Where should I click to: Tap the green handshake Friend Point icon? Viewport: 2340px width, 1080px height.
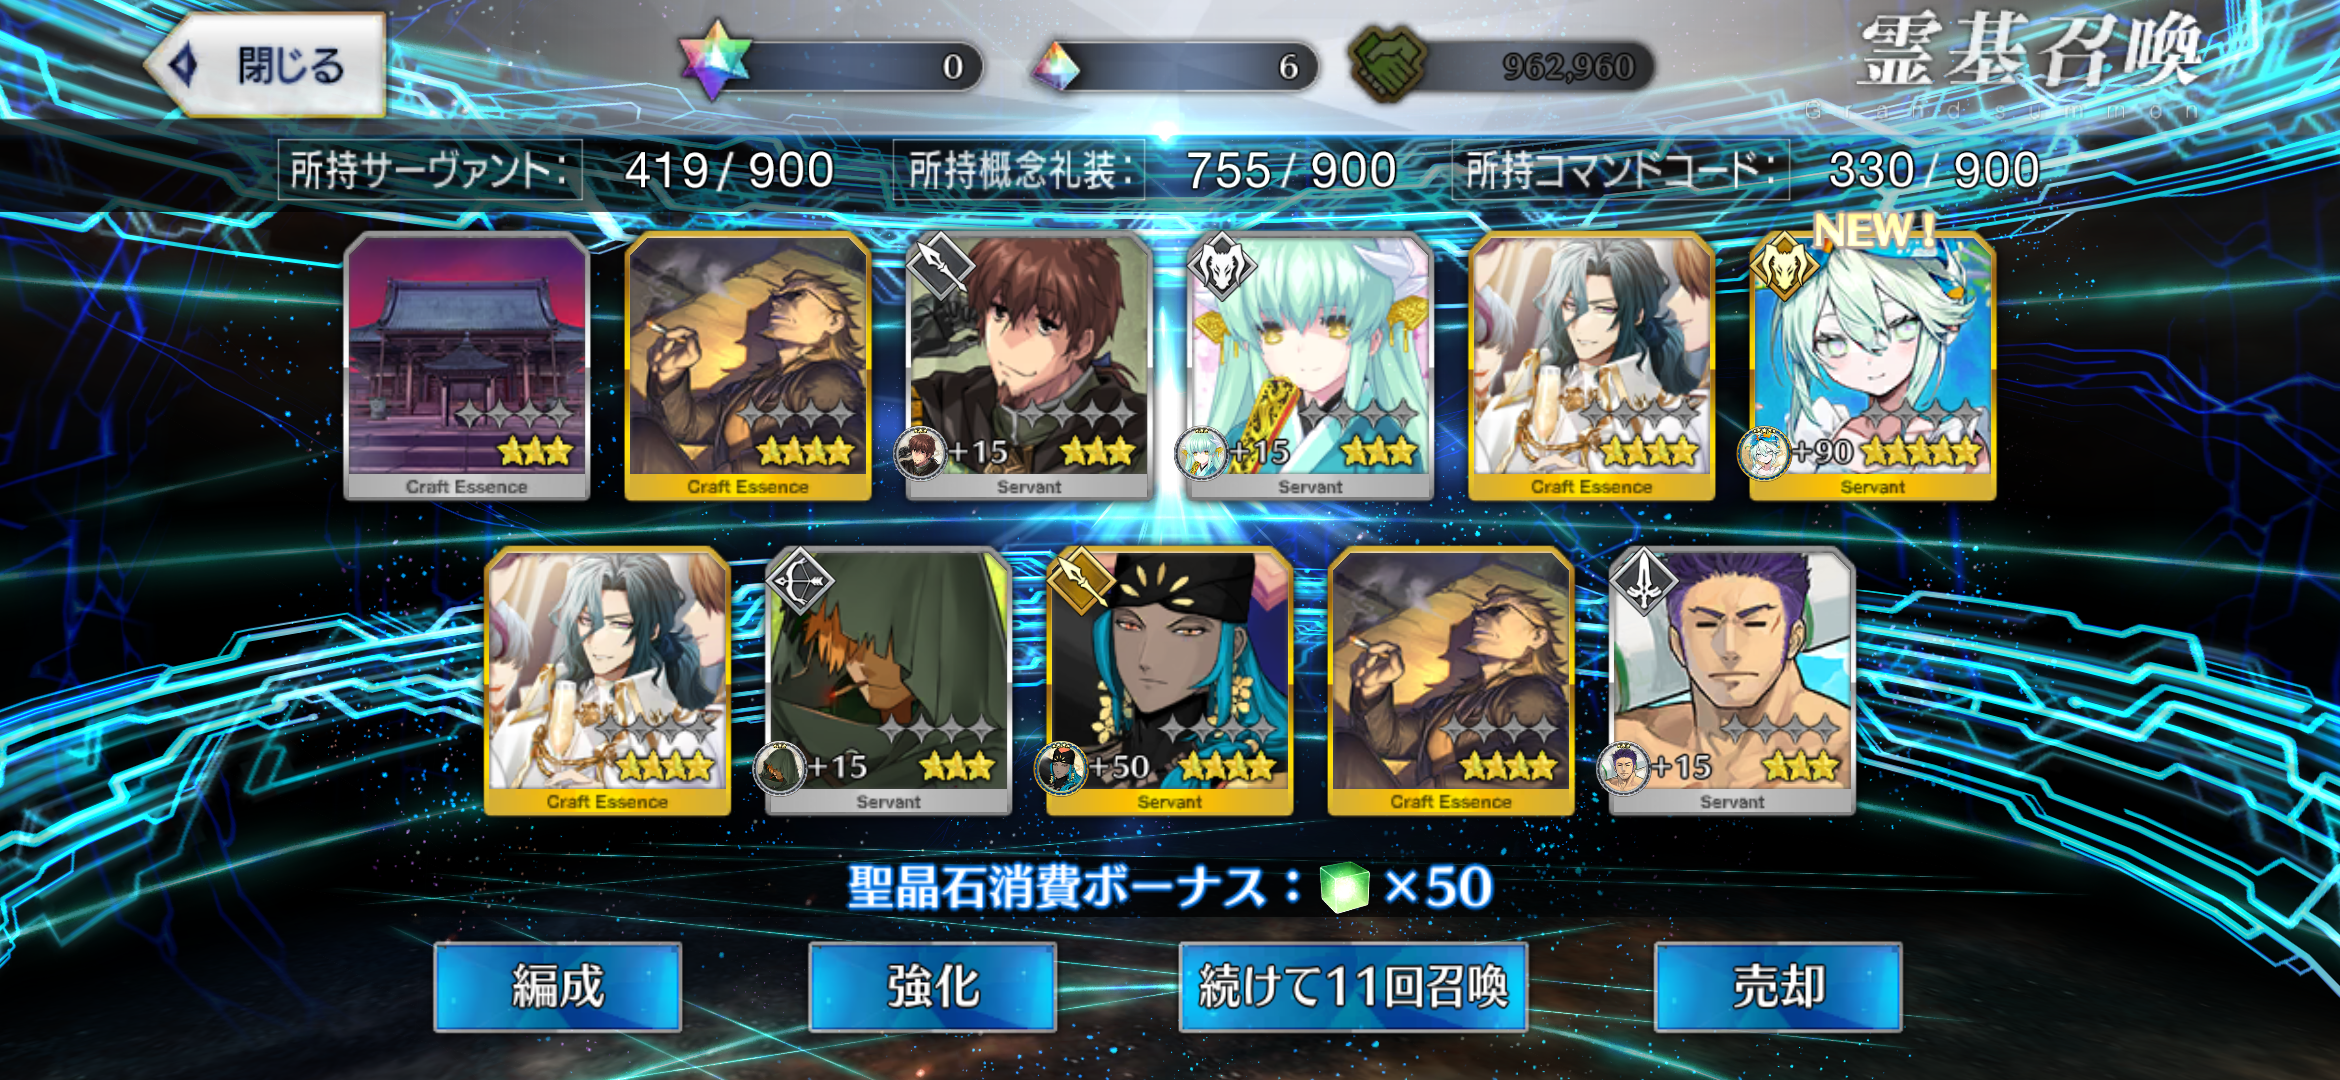[x=1389, y=65]
